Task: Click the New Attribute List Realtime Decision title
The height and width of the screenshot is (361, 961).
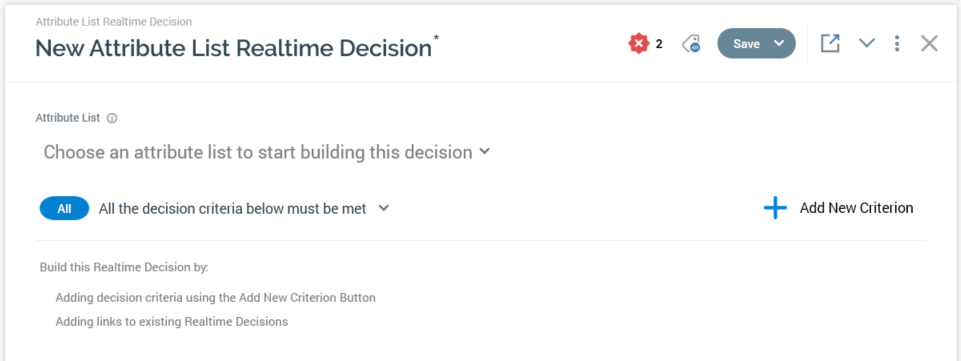Action: [x=234, y=48]
